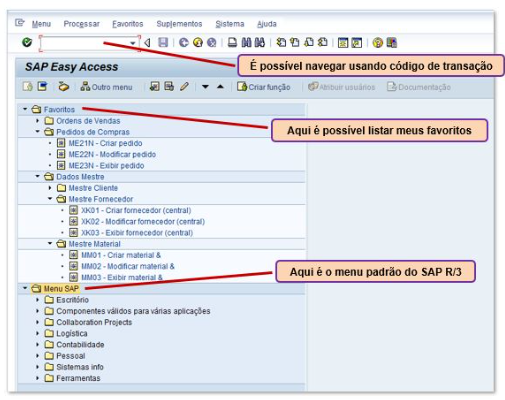Click the Outro menu button
The height and width of the screenshot is (400, 505).
(107, 87)
